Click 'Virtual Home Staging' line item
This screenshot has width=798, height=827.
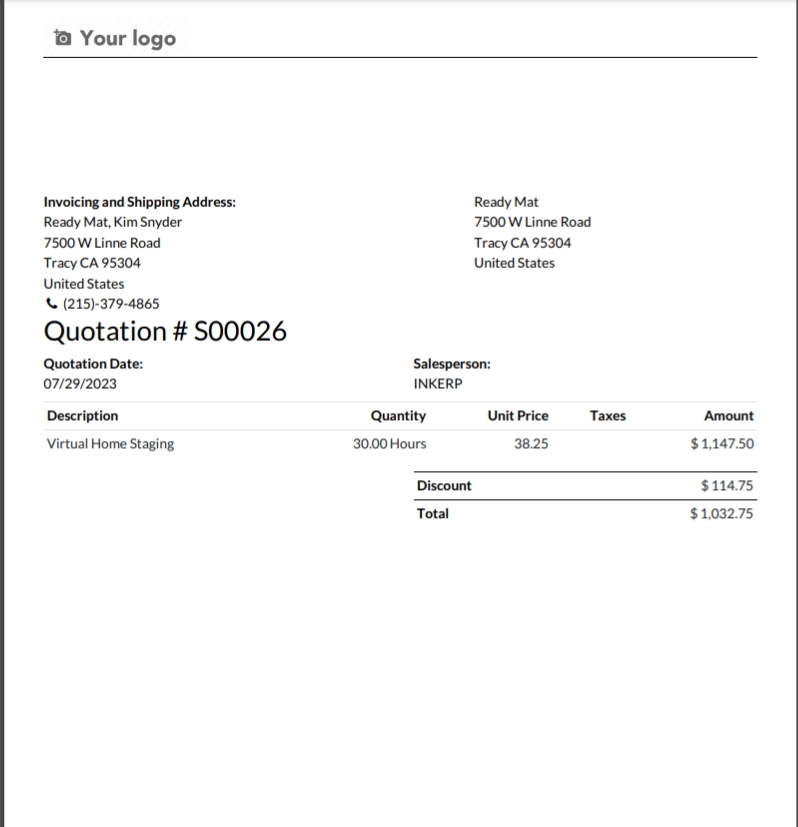coord(110,444)
